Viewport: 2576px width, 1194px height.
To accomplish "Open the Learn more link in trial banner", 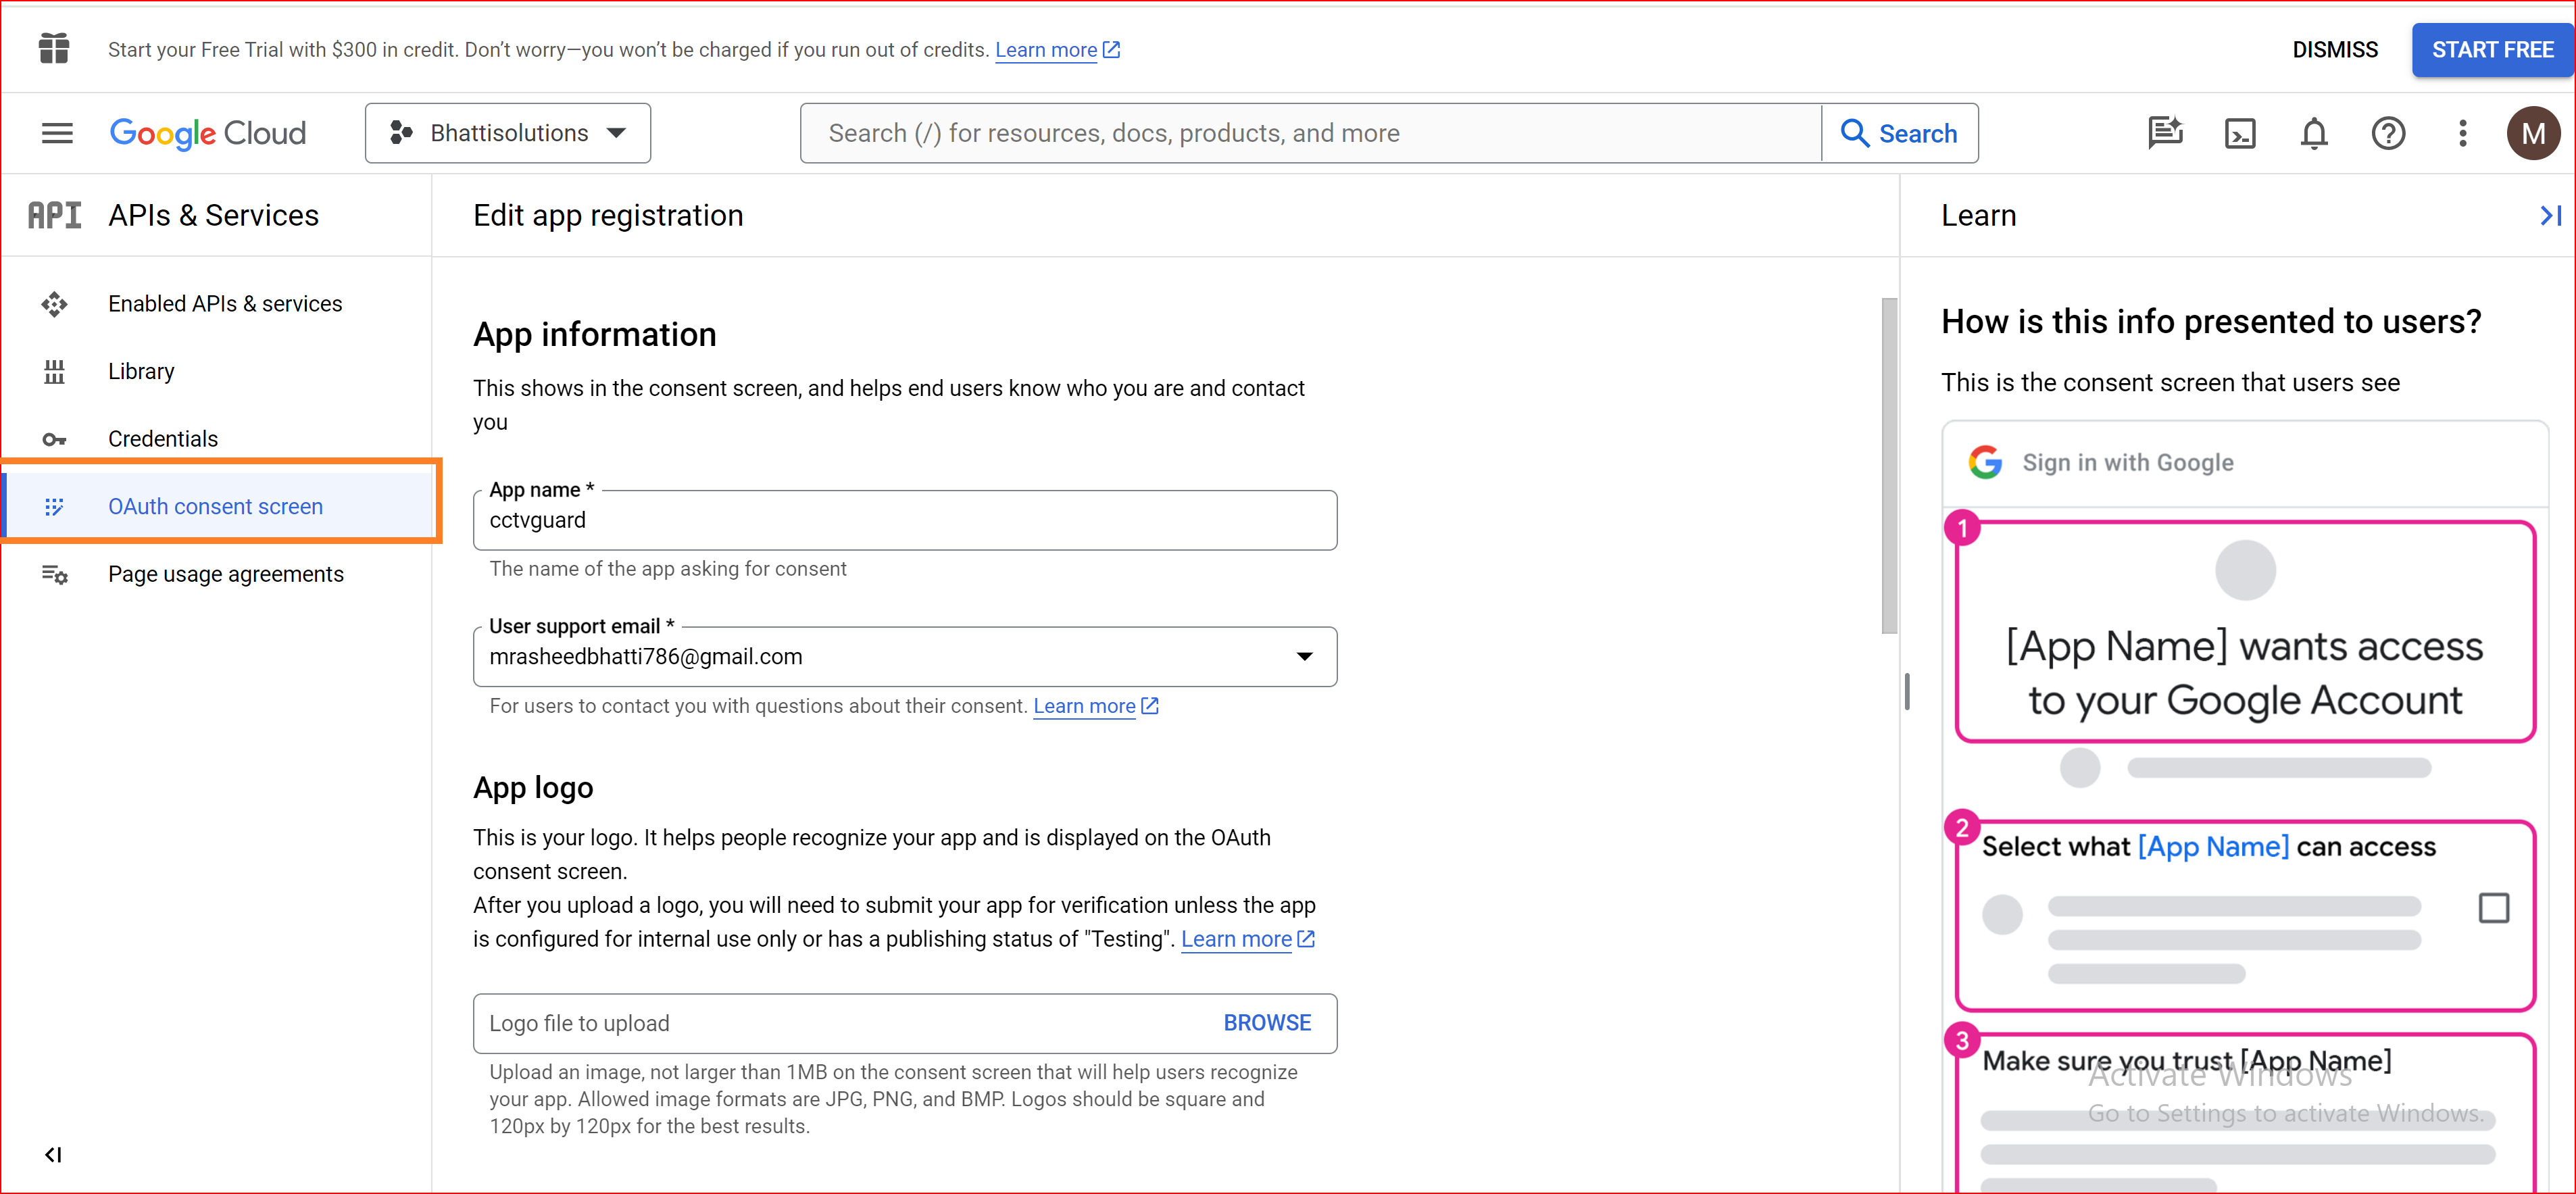I will pyautogui.click(x=1046, y=50).
